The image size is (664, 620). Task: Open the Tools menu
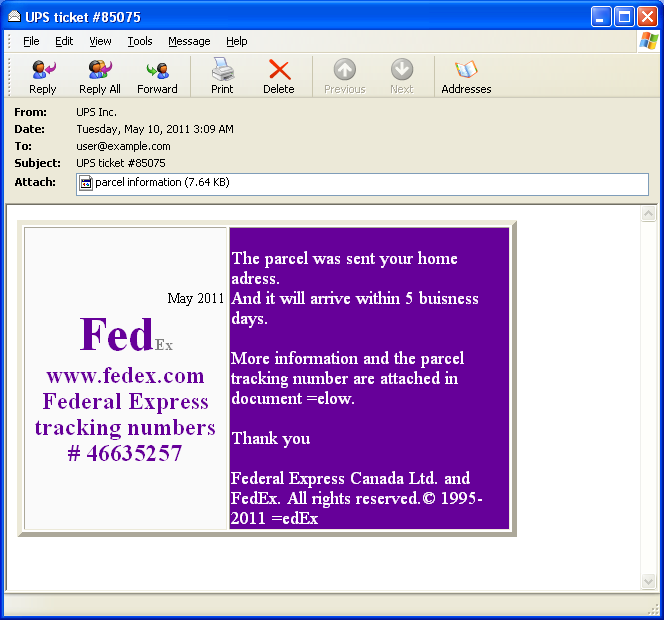140,41
